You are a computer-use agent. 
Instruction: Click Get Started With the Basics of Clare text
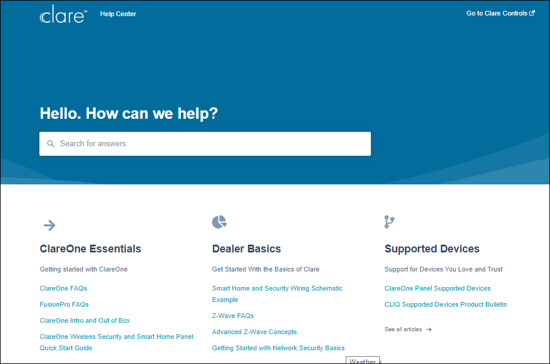pyautogui.click(x=266, y=269)
